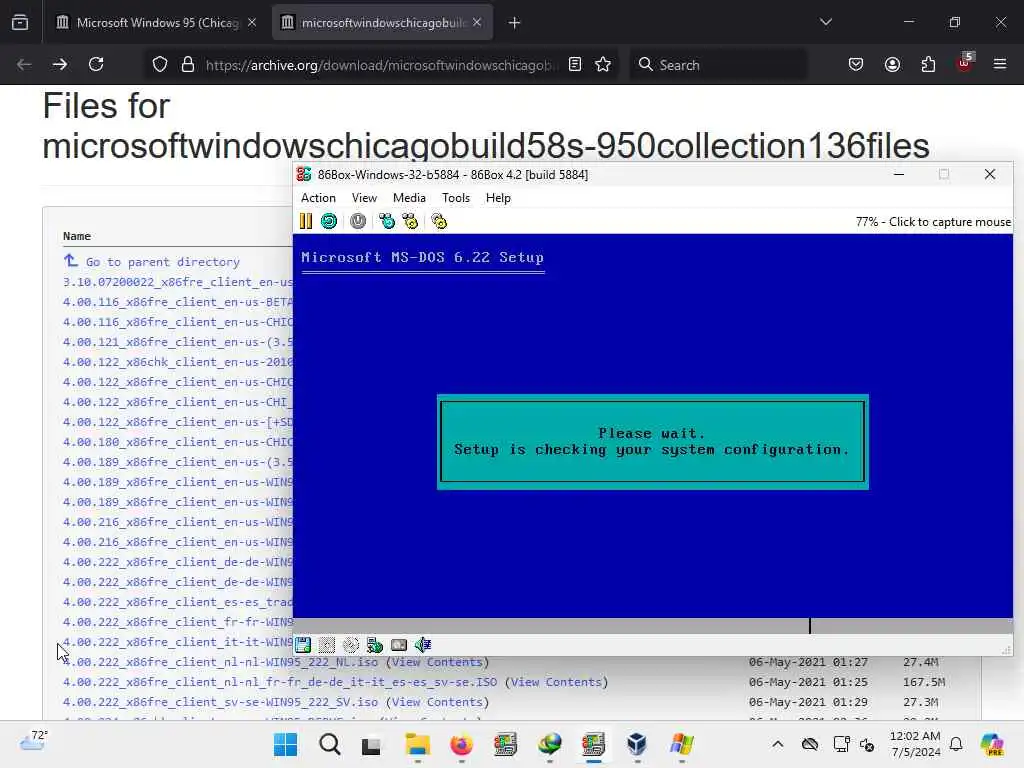Send Ctrl+Alt+Del via blue toolbar icon
Screen dimensions: 1024x768
pos(387,221)
